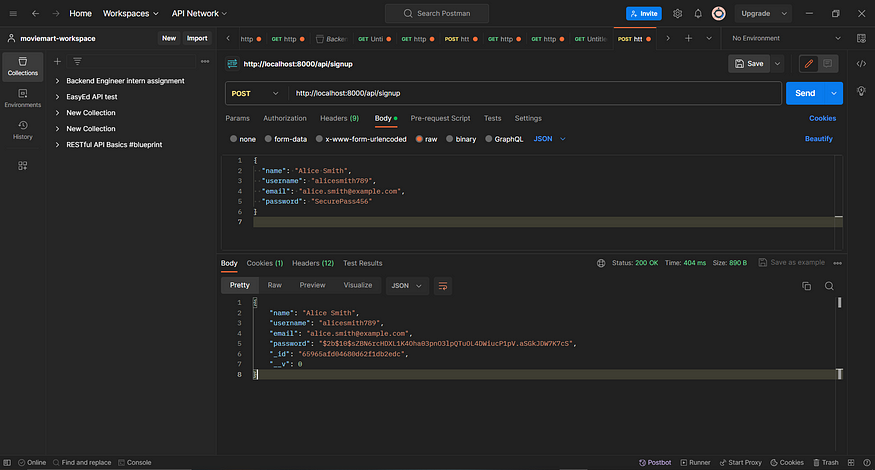Switch to request Headers (9) tab
The width and height of the screenshot is (875, 470).
[x=339, y=118]
